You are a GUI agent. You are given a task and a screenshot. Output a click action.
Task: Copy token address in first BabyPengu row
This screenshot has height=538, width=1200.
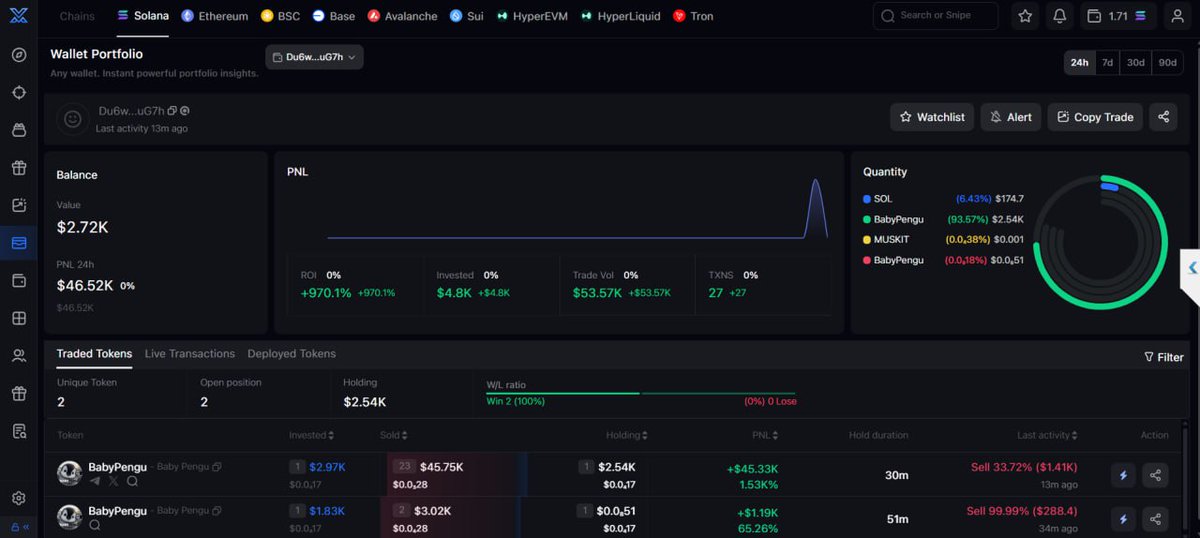click(217, 467)
